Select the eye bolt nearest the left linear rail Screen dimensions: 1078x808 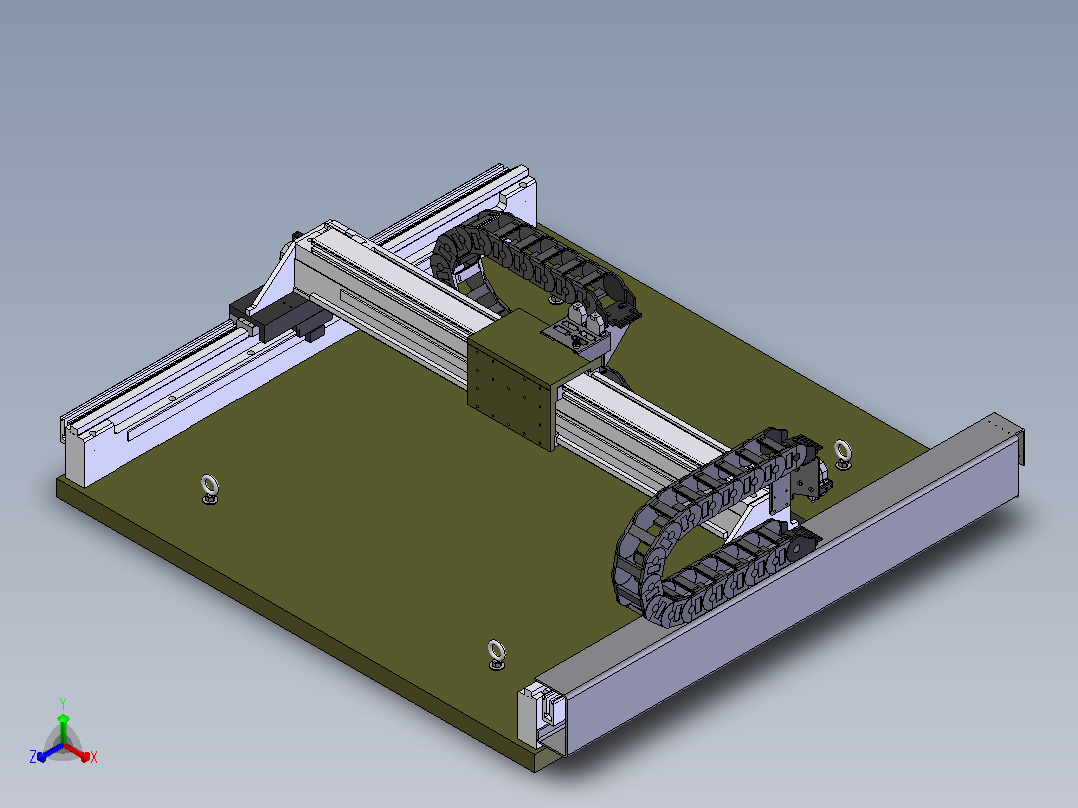(x=210, y=489)
